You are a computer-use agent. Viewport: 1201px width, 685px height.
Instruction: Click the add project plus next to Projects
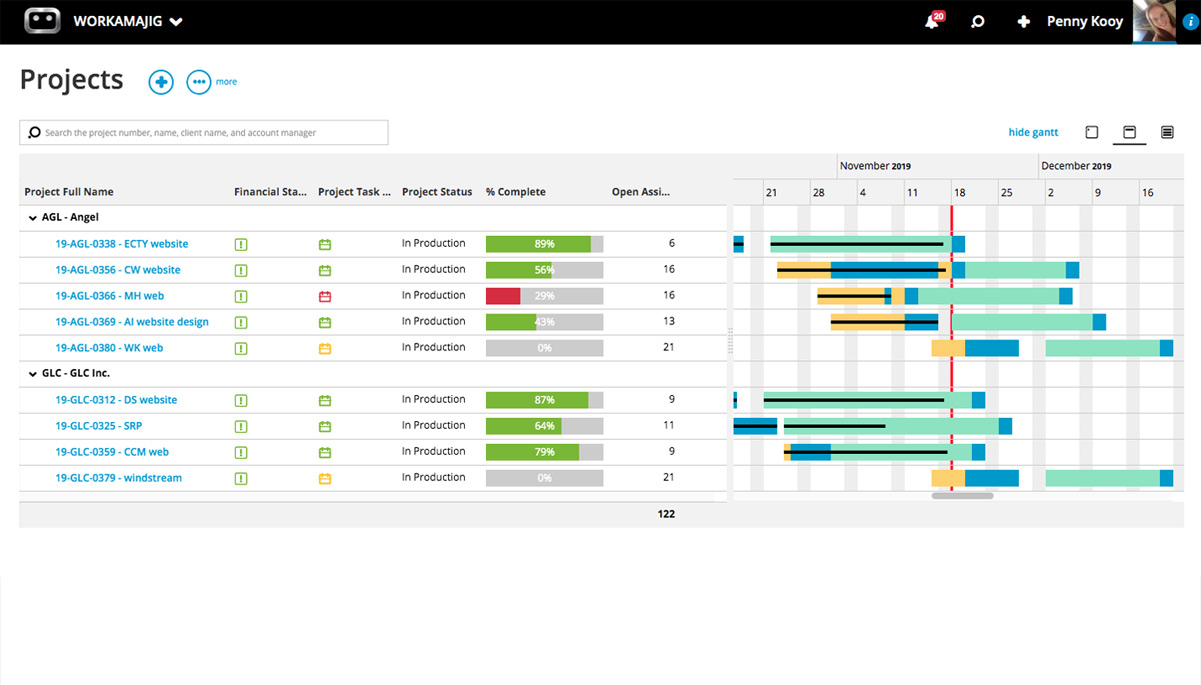[x=161, y=82]
